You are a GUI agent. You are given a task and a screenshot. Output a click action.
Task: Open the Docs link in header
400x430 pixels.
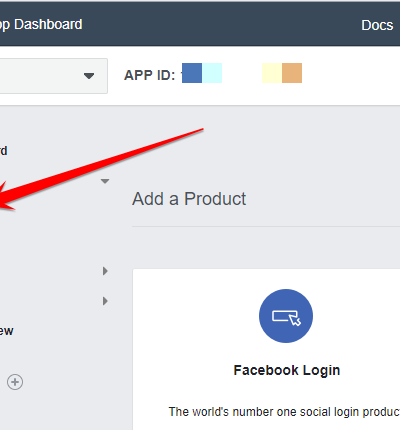click(x=377, y=25)
